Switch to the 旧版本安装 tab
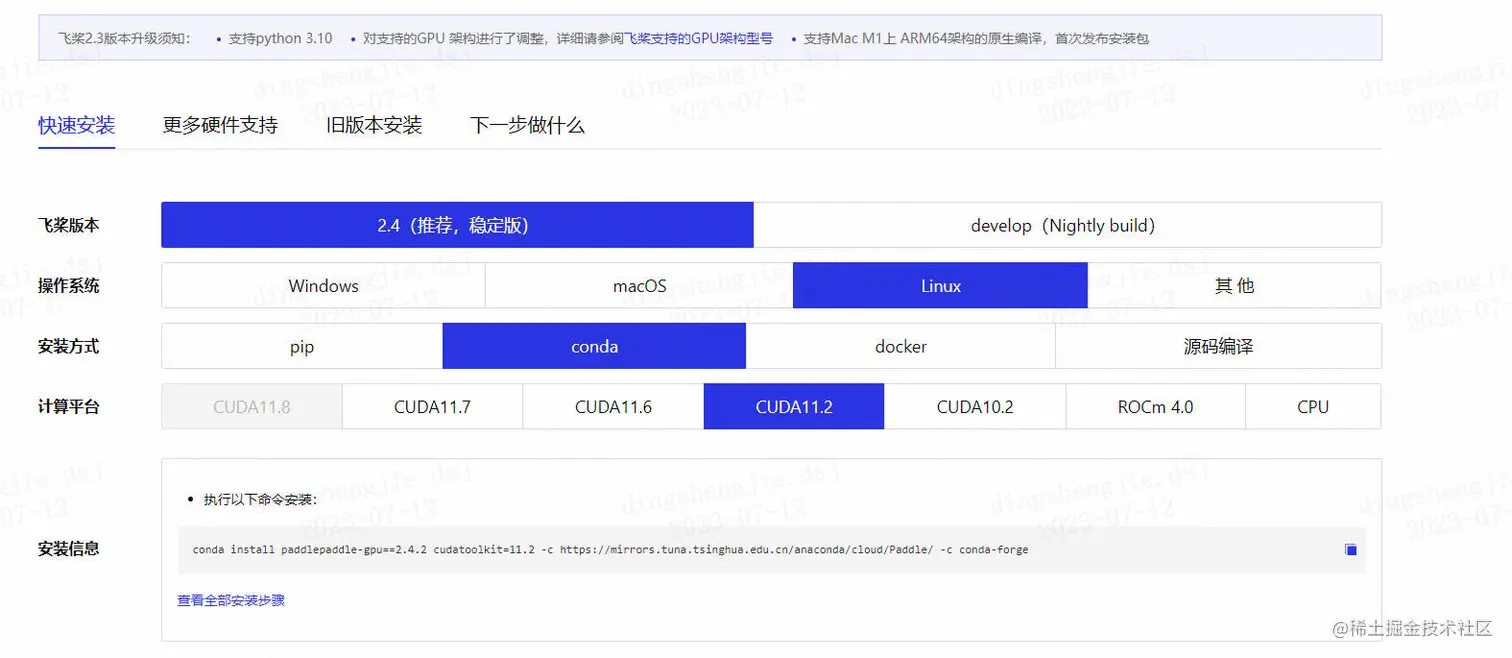This screenshot has height=658, width=1512. [373, 124]
